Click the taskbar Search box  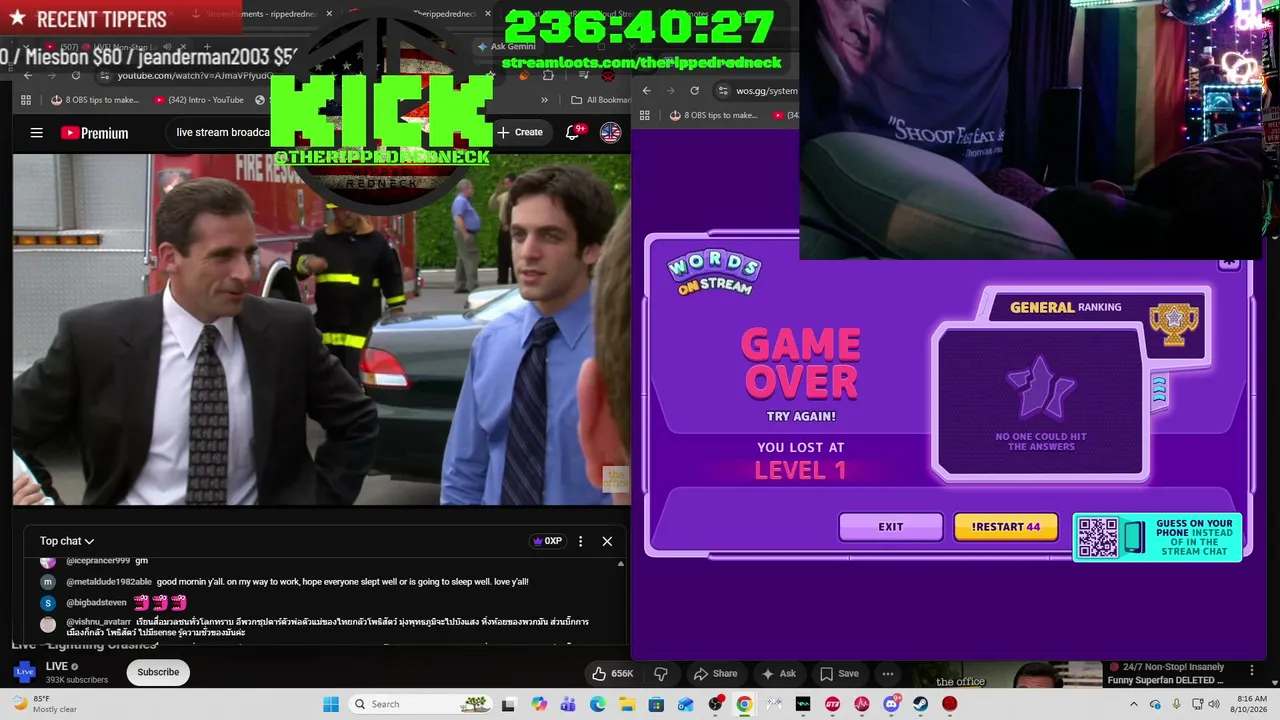click(421, 704)
